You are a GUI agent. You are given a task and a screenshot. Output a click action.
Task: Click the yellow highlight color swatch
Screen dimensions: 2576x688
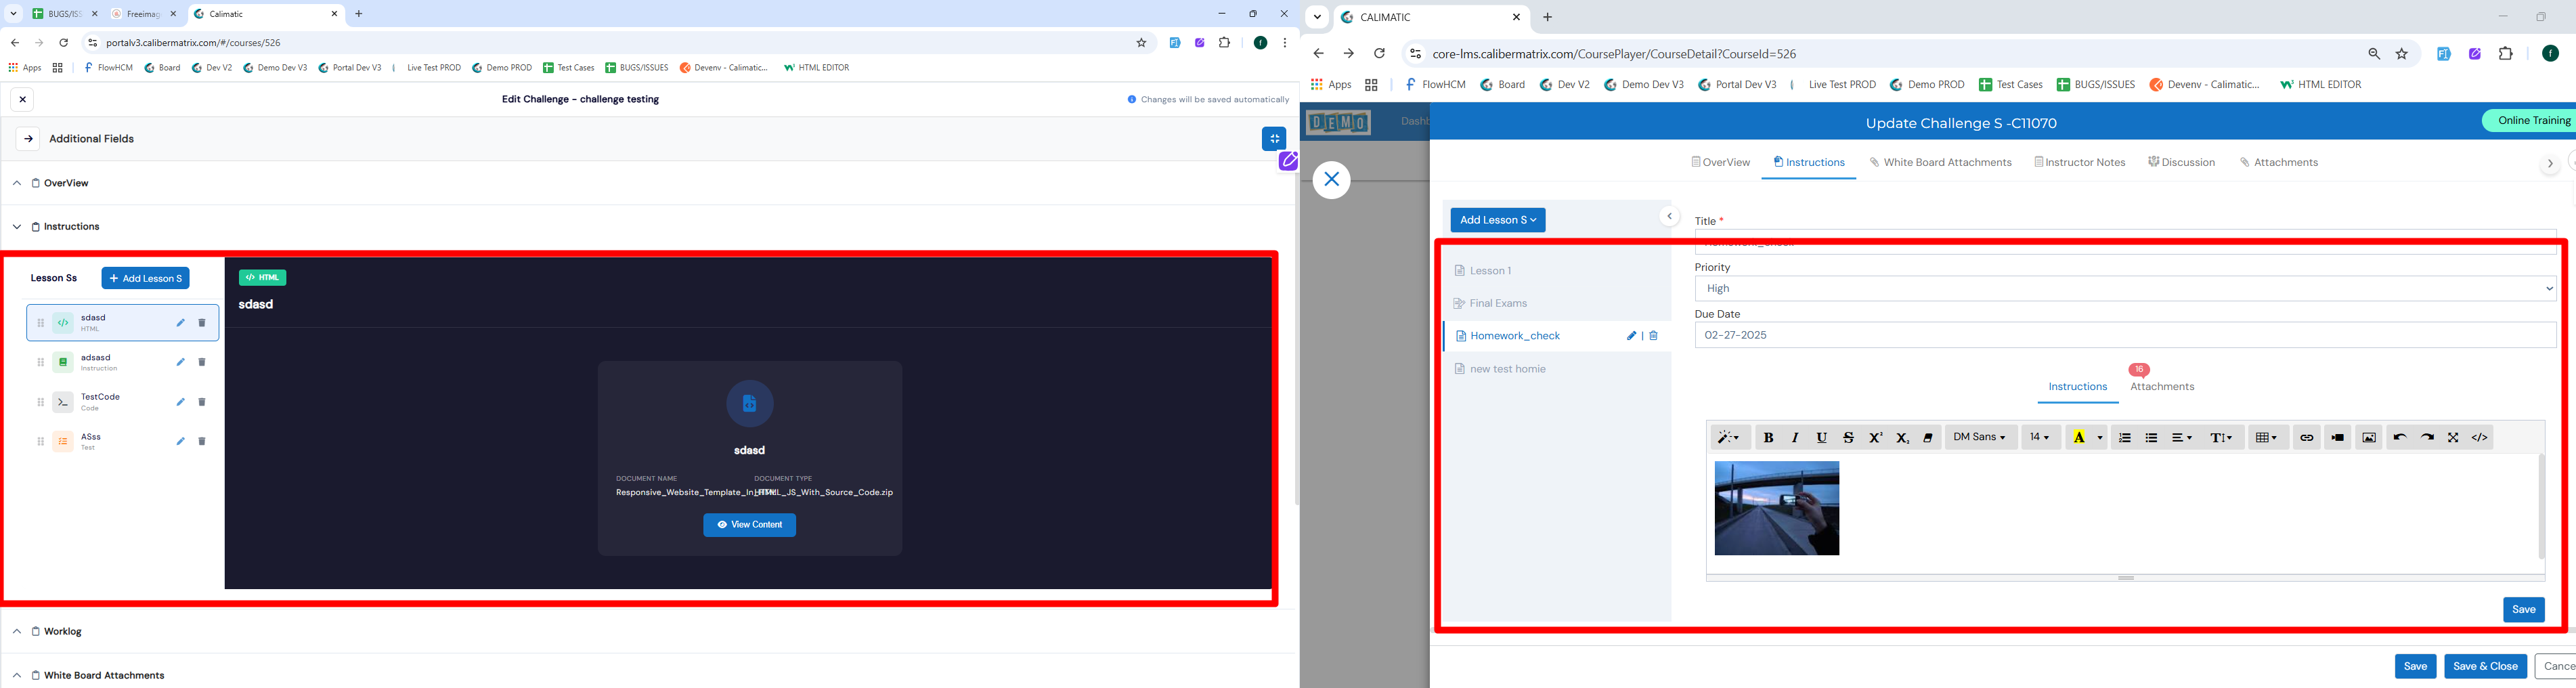tap(2079, 438)
